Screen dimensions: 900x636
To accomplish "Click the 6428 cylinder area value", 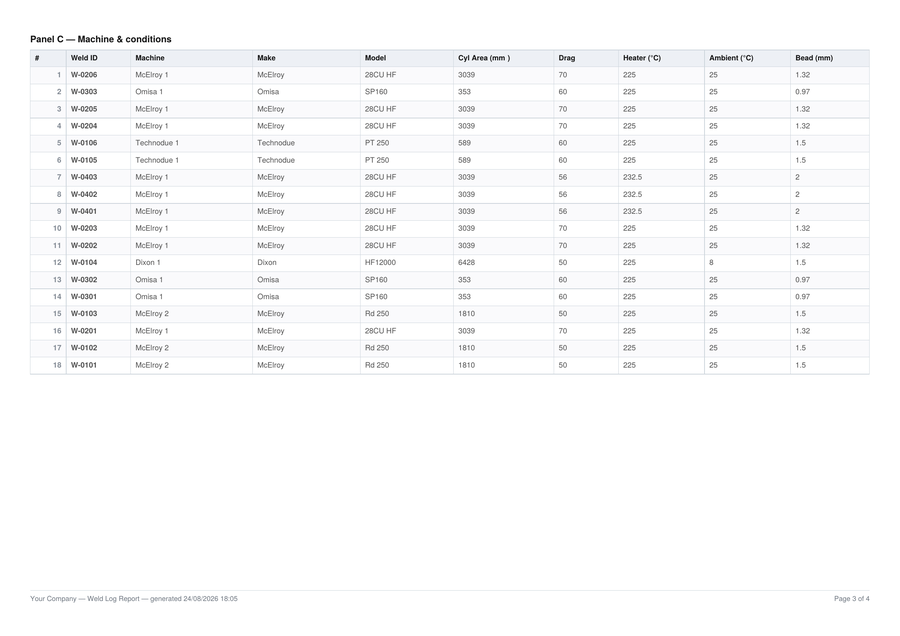I will 466,262.
